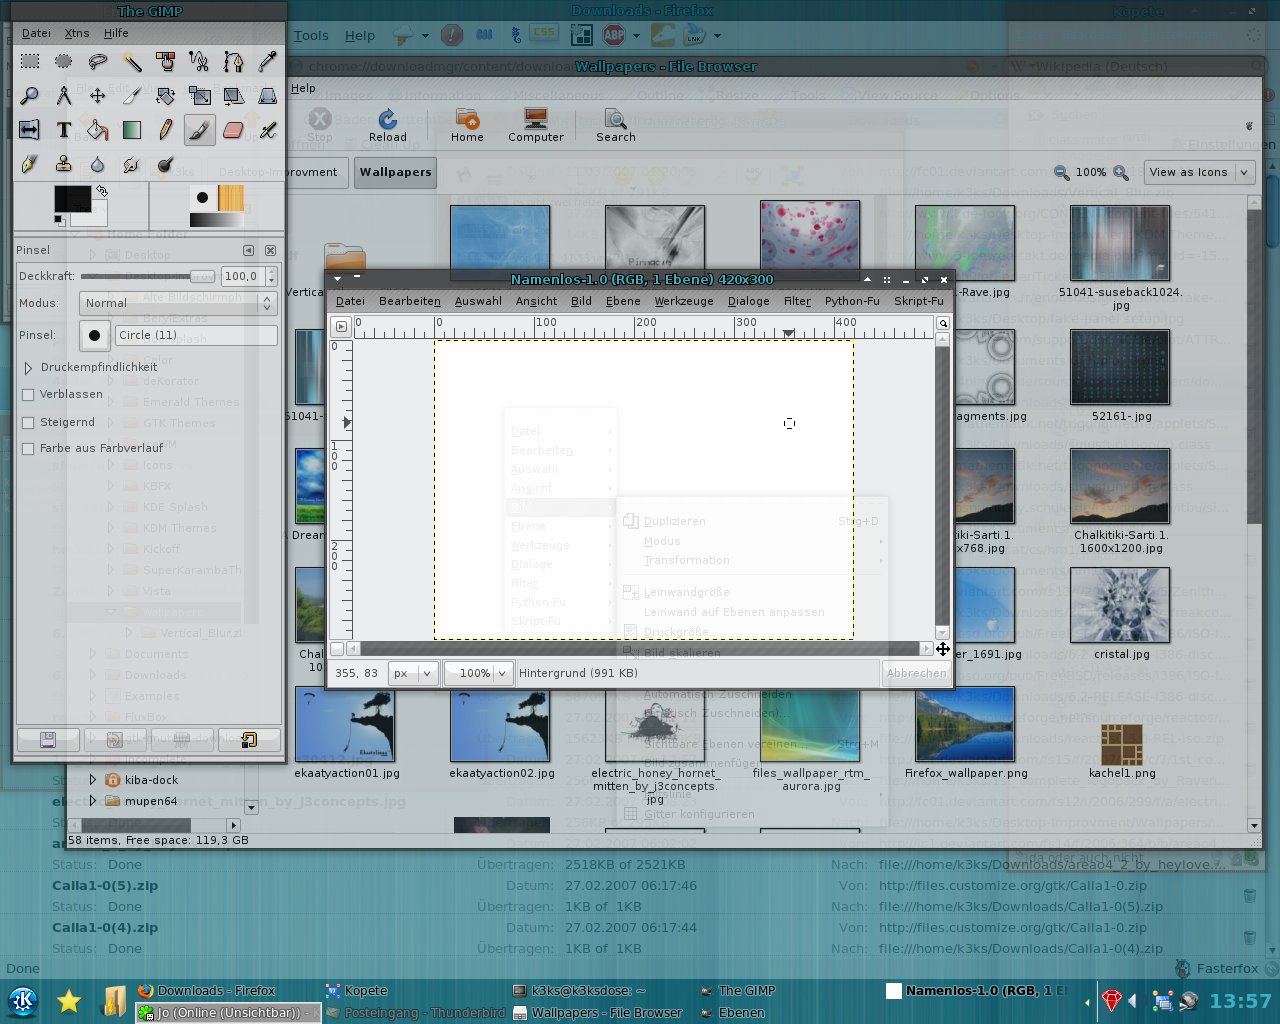The width and height of the screenshot is (1280, 1024).
Task: Open the Modus Normal dropdown
Action: [x=180, y=303]
